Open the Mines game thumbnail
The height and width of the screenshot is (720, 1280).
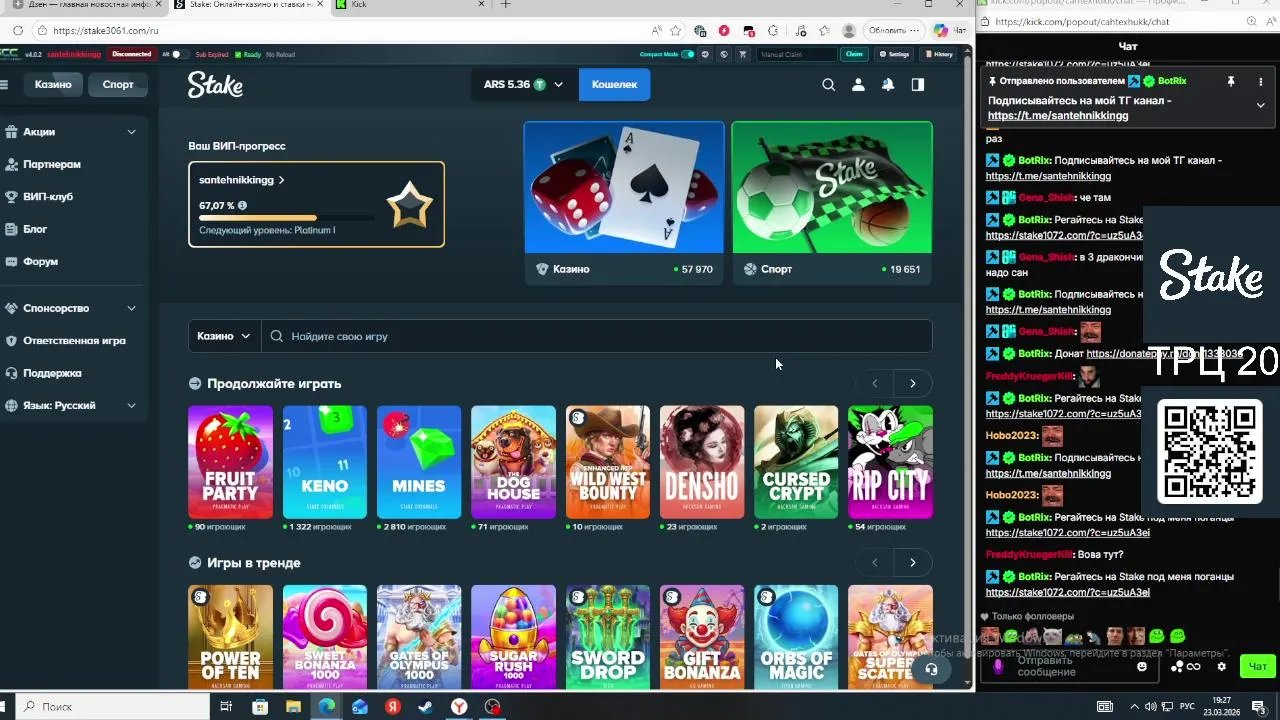(x=419, y=462)
